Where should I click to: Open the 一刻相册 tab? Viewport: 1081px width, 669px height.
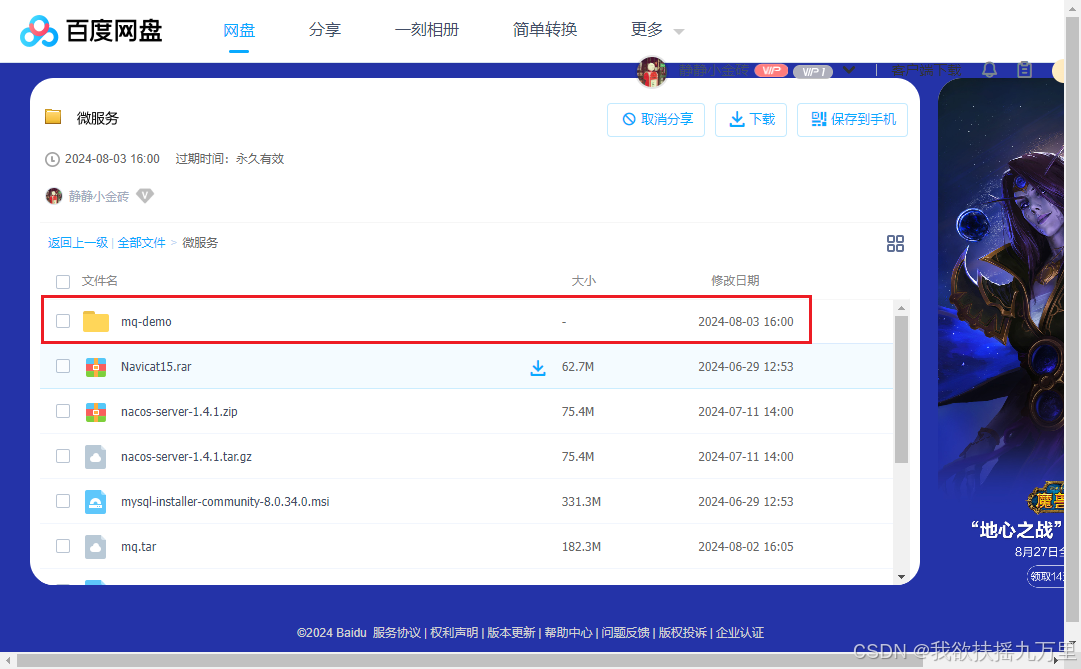point(427,30)
